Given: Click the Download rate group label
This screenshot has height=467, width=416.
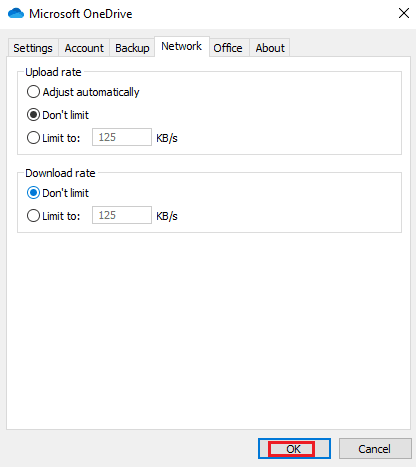Looking at the screenshot, I should [60, 173].
